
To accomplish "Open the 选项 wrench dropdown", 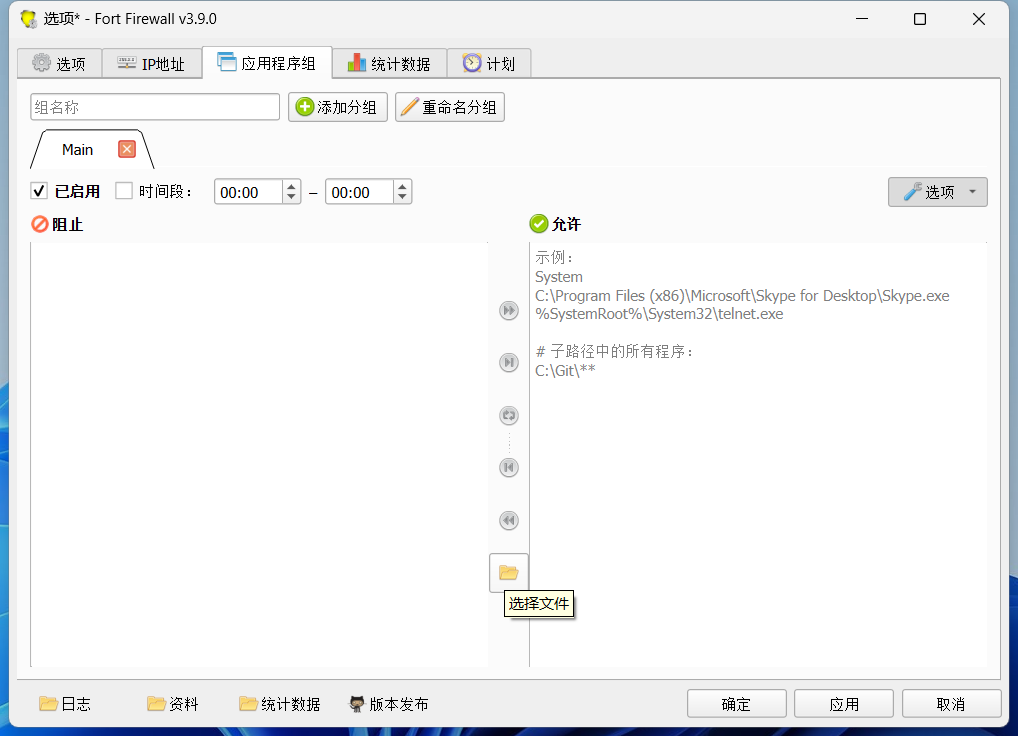I will click(x=937, y=192).
